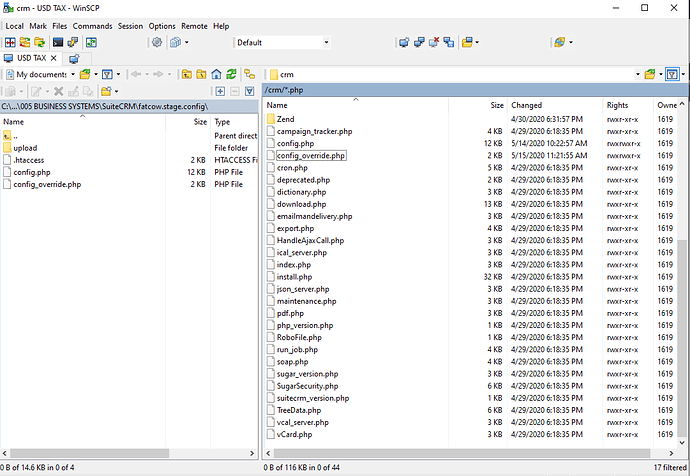
Task: Go to local home directory icon
Action: (x=216, y=74)
